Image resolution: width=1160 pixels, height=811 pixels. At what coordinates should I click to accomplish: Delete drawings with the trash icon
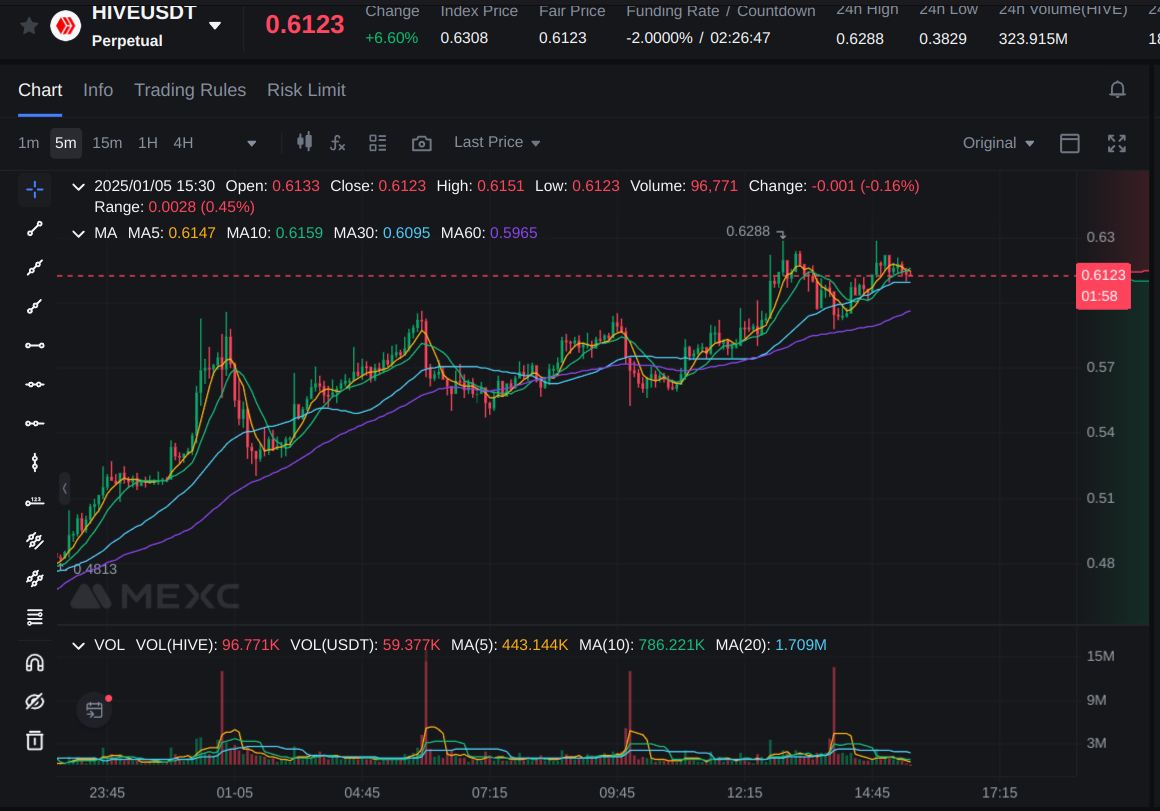coord(35,740)
